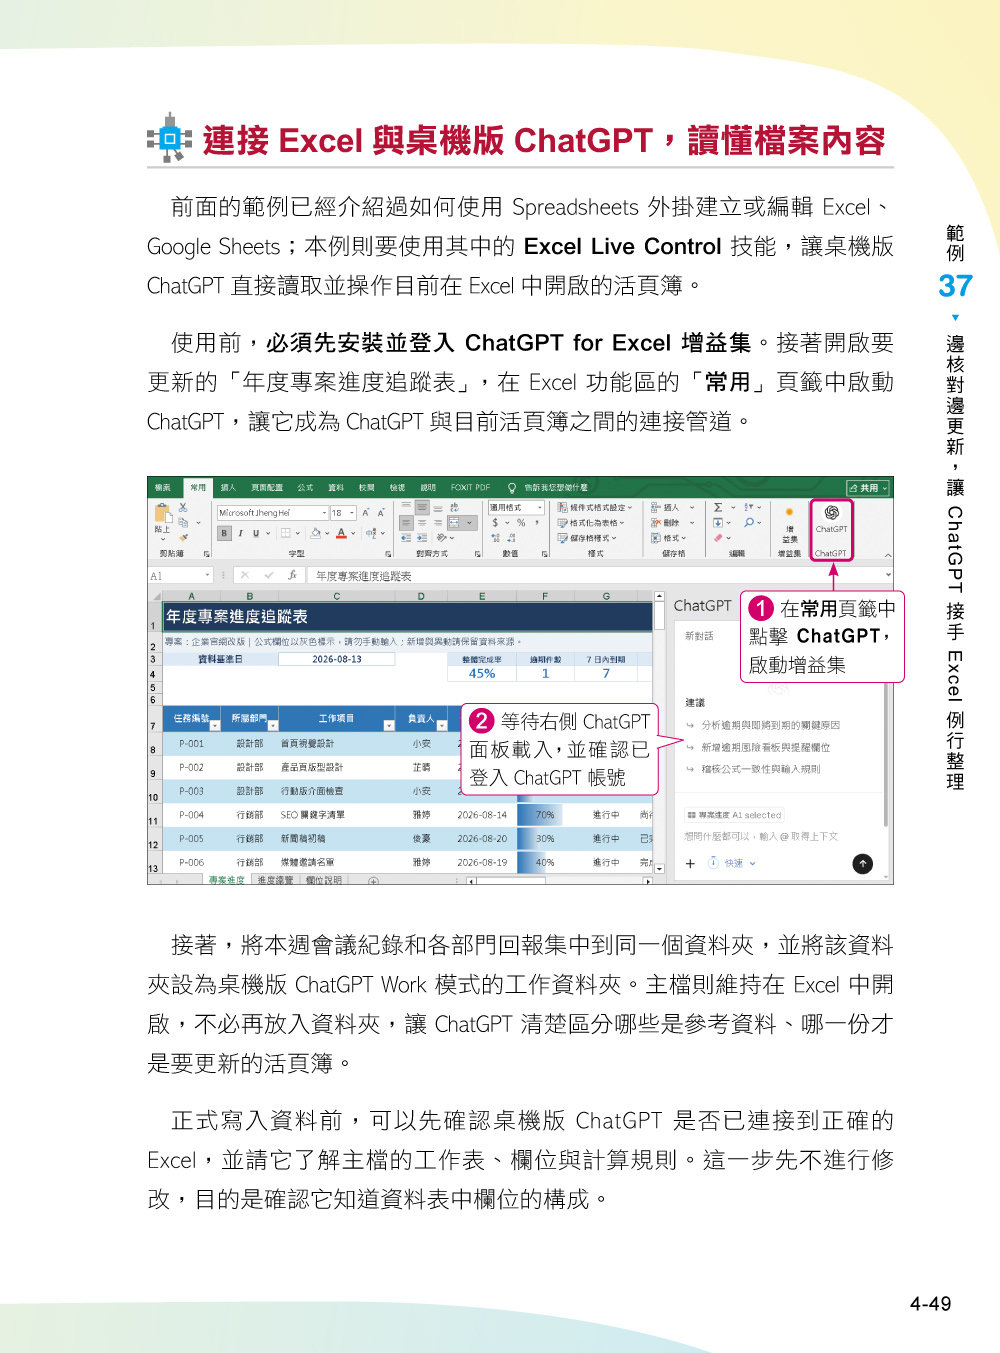
Task: Switch to the 欄位說明 sheet tab
Action: click(x=323, y=880)
